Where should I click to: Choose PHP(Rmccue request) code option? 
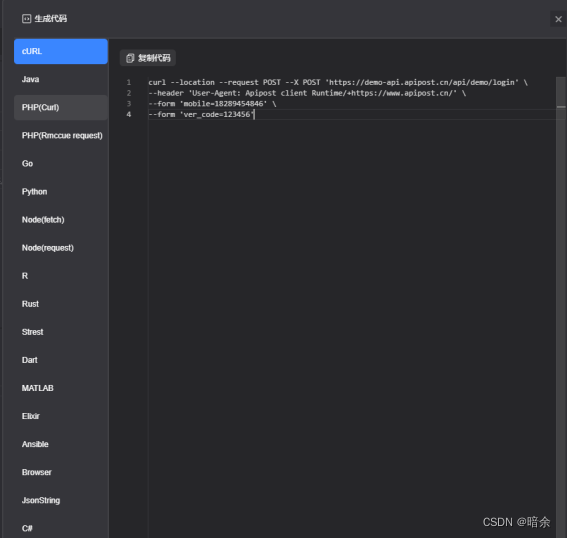(61, 136)
